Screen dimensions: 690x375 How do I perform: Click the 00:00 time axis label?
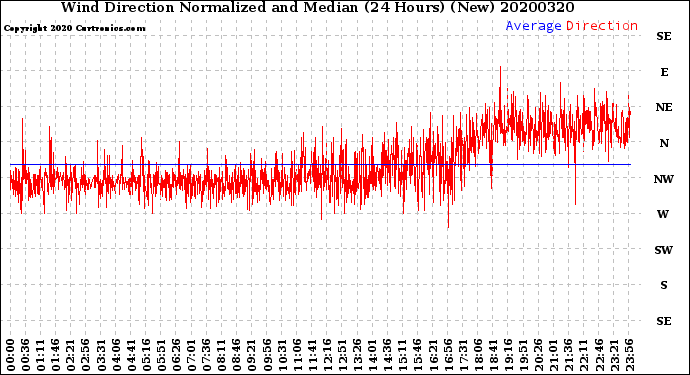[11, 355]
